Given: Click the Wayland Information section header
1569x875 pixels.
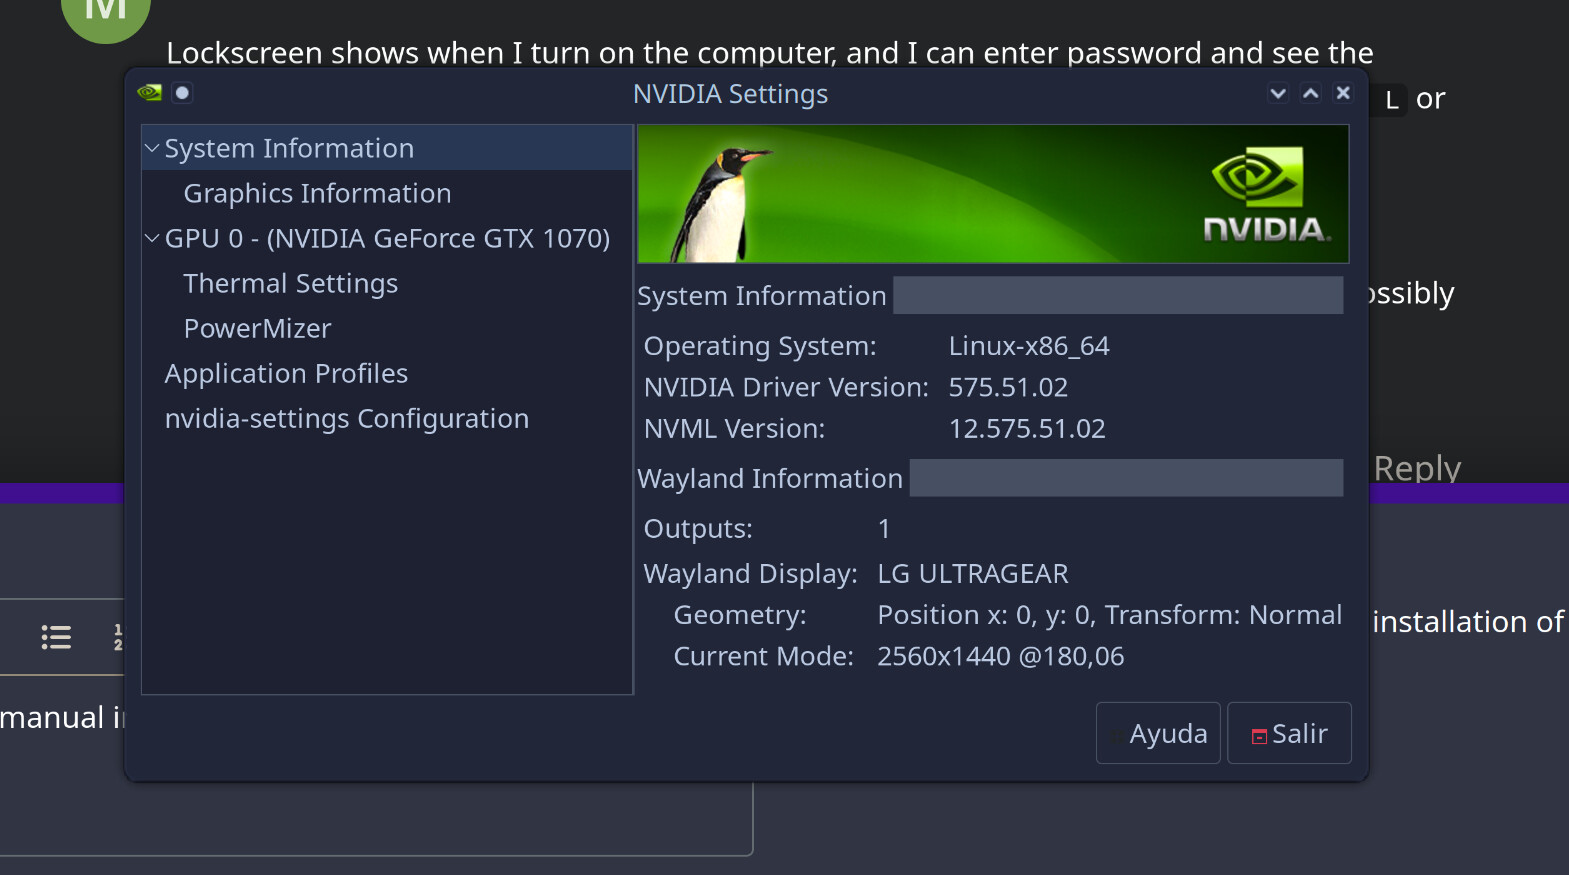Looking at the screenshot, I should (770, 478).
